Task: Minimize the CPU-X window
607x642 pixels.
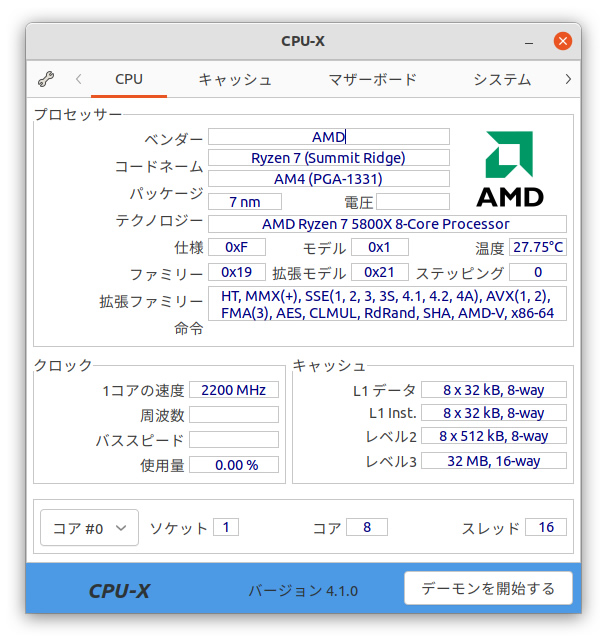Action: (x=529, y=42)
